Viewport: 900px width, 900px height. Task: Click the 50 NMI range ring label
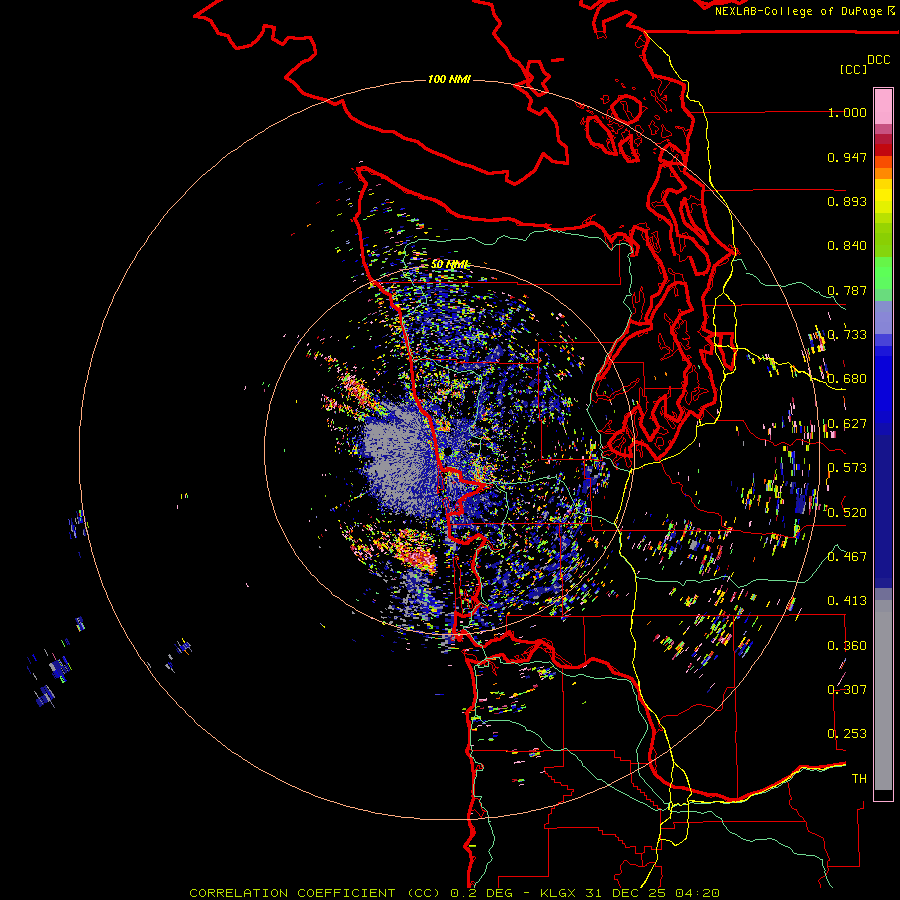[x=451, y=265]
